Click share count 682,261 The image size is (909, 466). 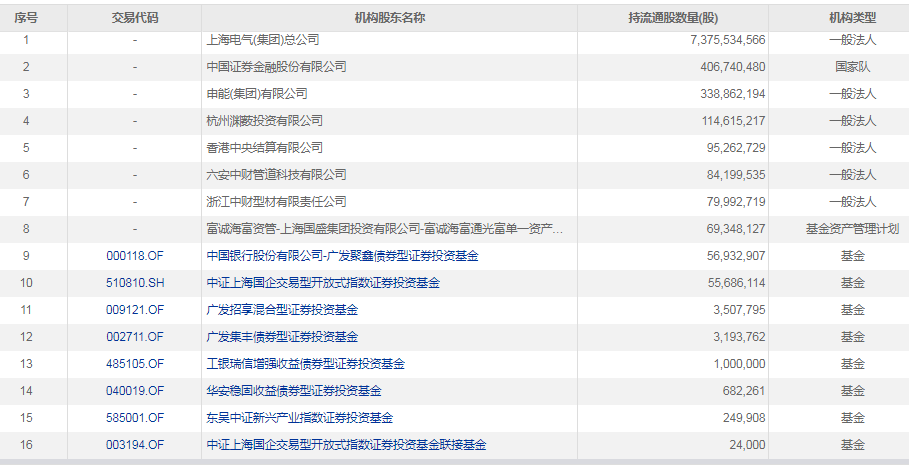click(x=744, y=391)
